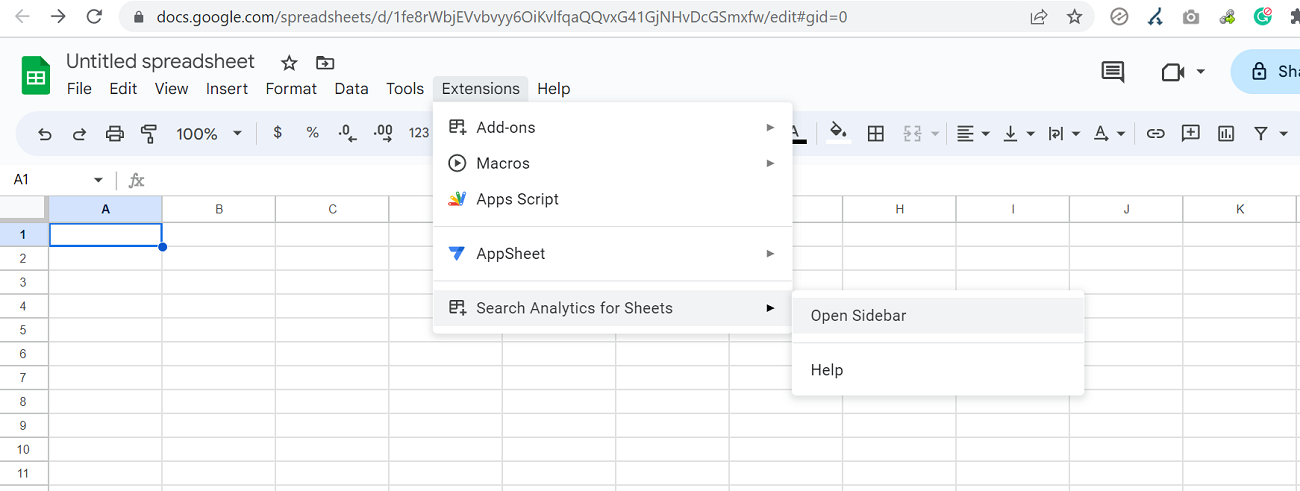Move the document to a folder
Screen dimensions: 1300x491
325,63
